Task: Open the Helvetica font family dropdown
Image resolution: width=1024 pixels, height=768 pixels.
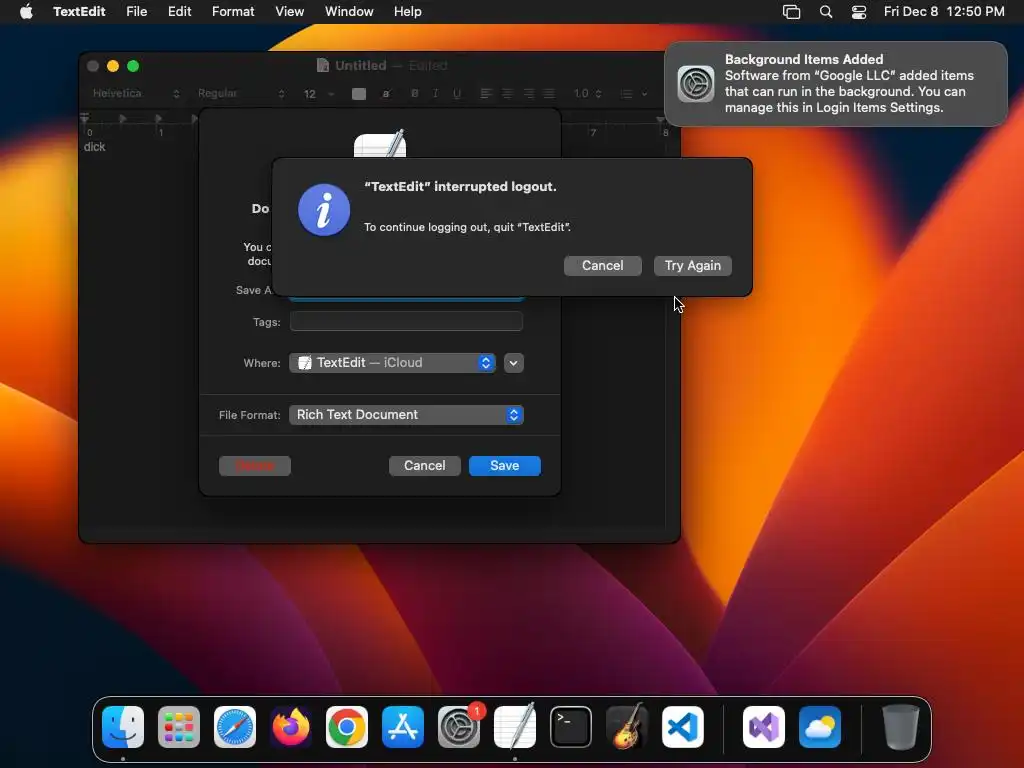Action: [135, 93]
